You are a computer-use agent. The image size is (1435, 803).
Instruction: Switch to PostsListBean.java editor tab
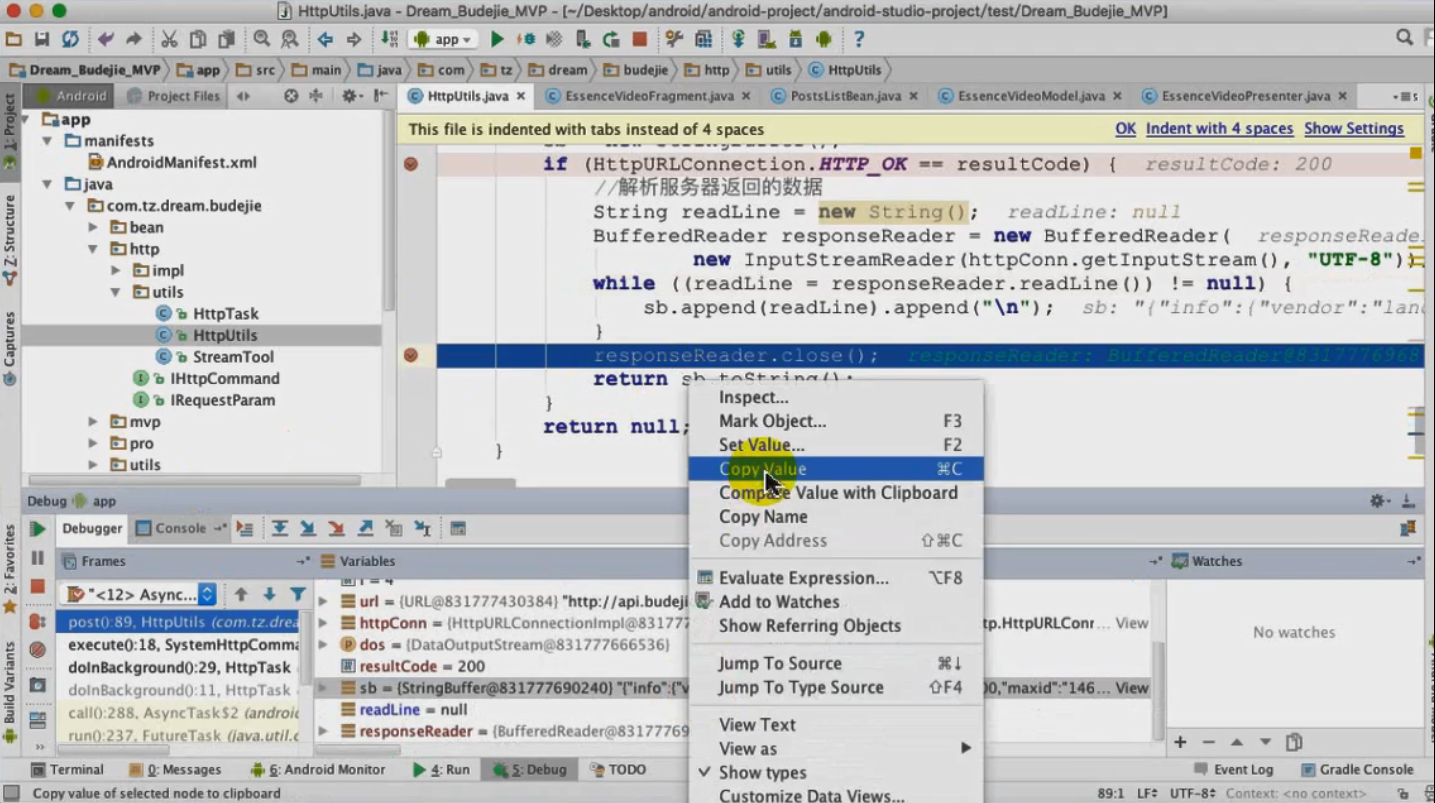point(846,96)
